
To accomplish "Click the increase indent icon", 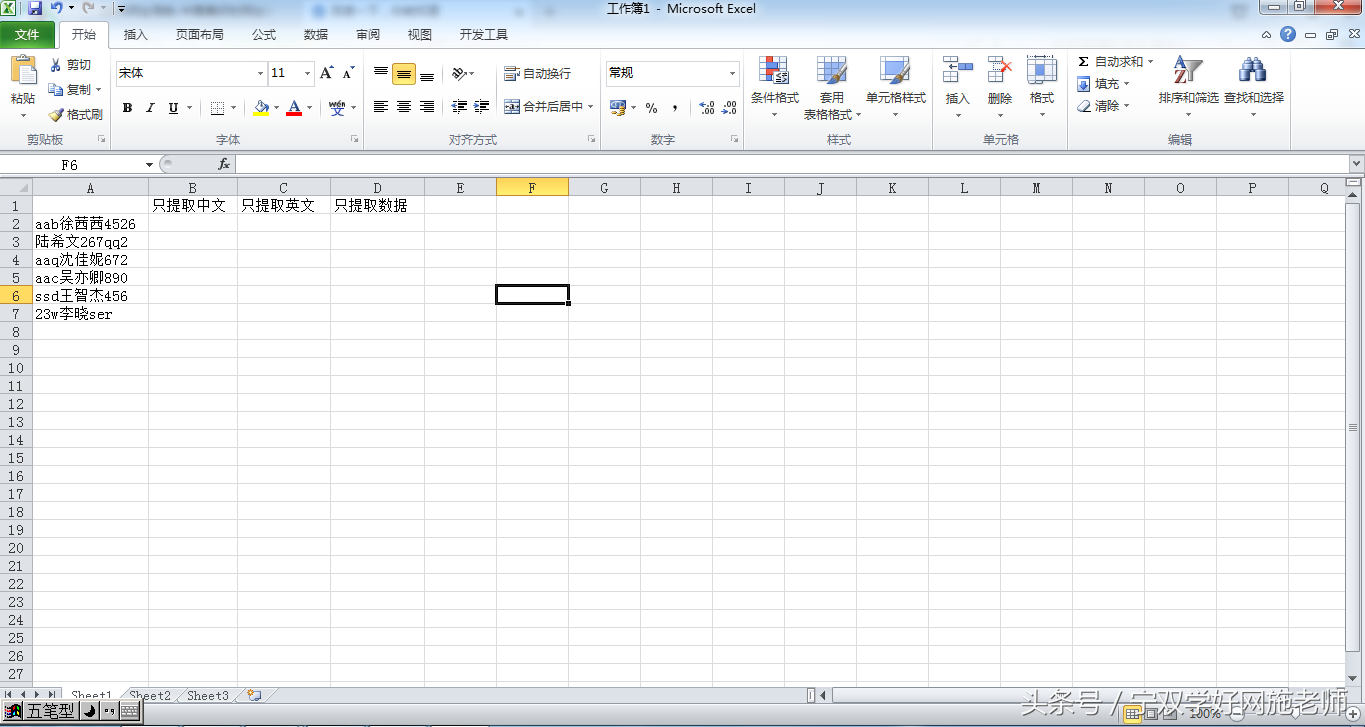I will [482, 106].
